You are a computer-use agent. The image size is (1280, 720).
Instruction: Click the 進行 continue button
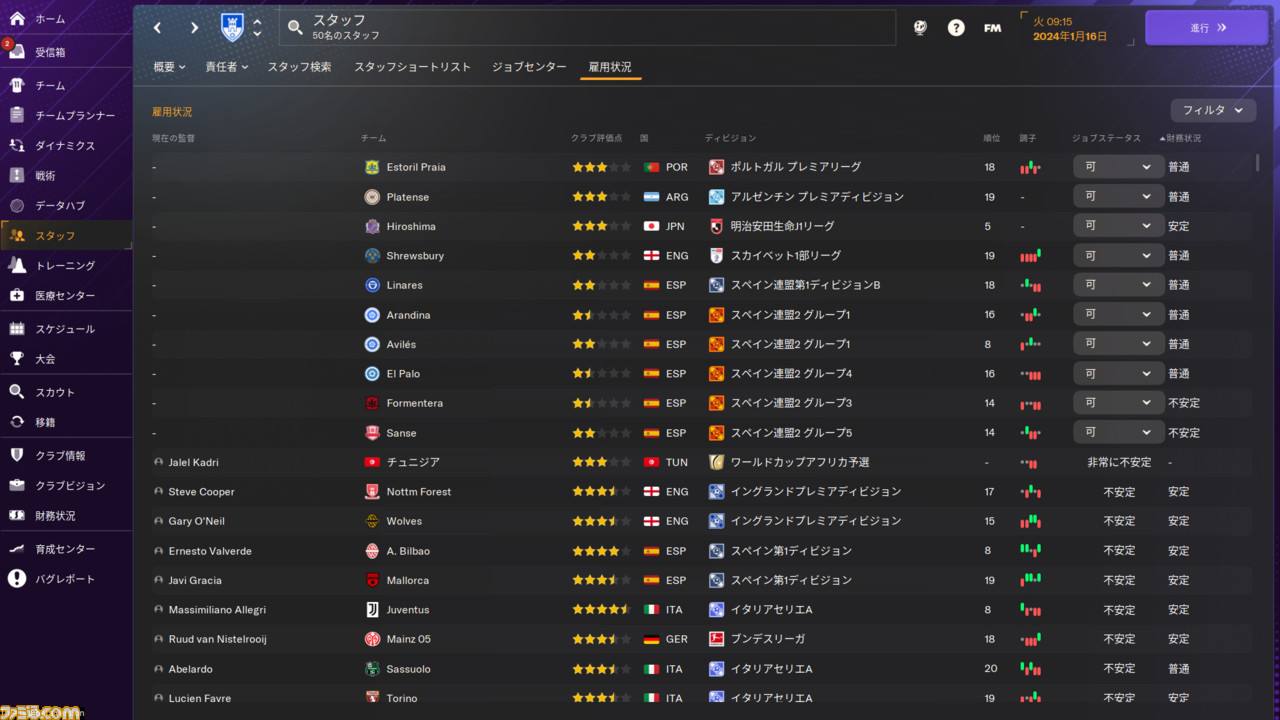coord(1206,28)
